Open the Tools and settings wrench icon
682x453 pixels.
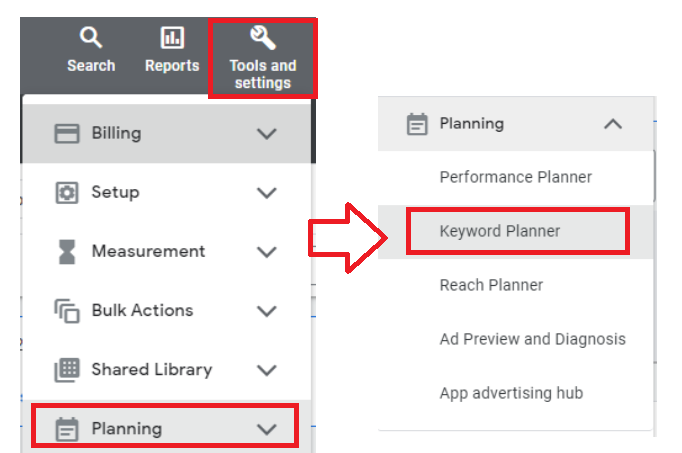(263, 37)
